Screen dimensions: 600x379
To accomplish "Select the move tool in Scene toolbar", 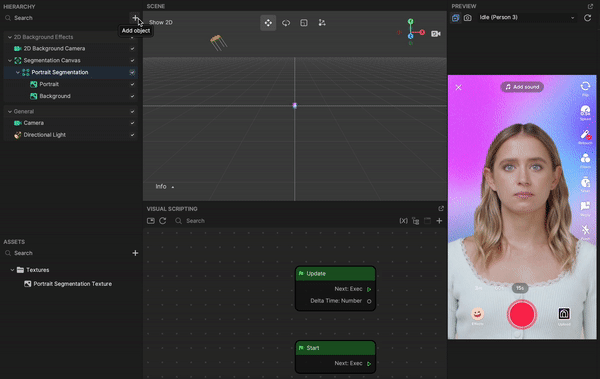I will [268, 23].
